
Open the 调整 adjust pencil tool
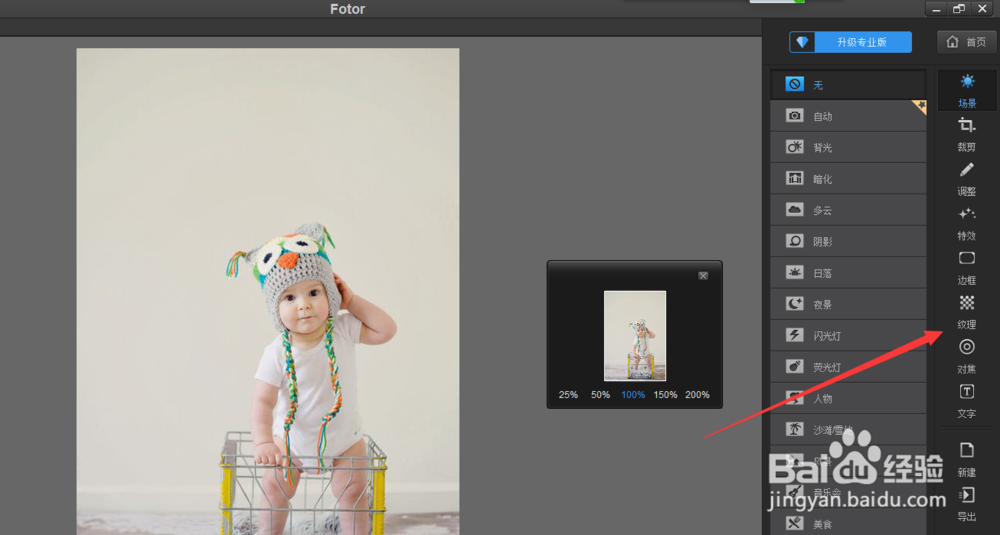pos(967,176)
